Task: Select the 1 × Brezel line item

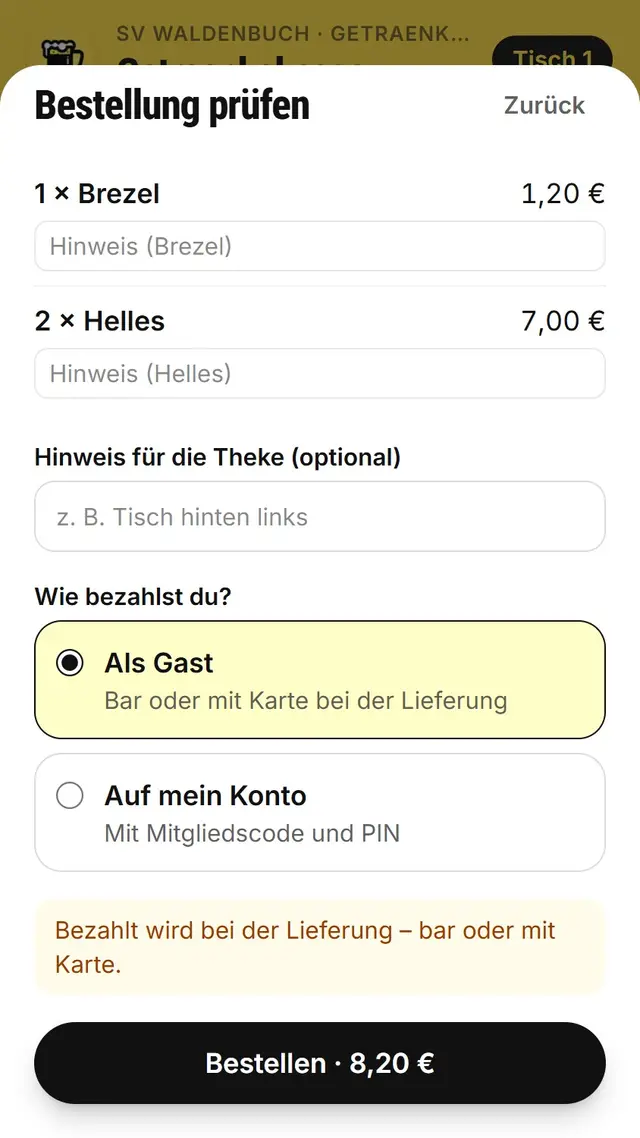Action: coord(97,194)
